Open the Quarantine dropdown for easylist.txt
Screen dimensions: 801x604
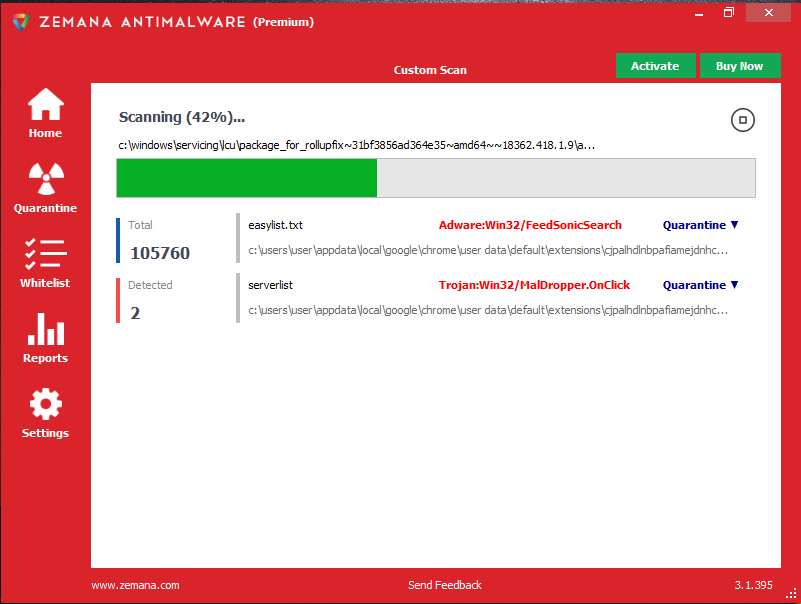point(700,225)
